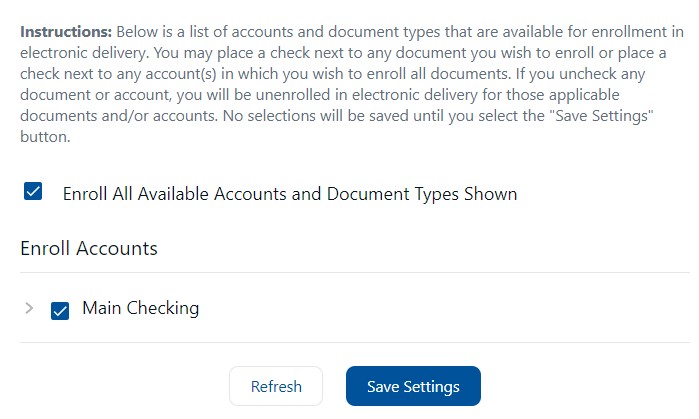Image resolution: width=699 pixels, height=419 pixels.
Task: Expand the Main Checking account chevron
Action: (x=29, y=308)
